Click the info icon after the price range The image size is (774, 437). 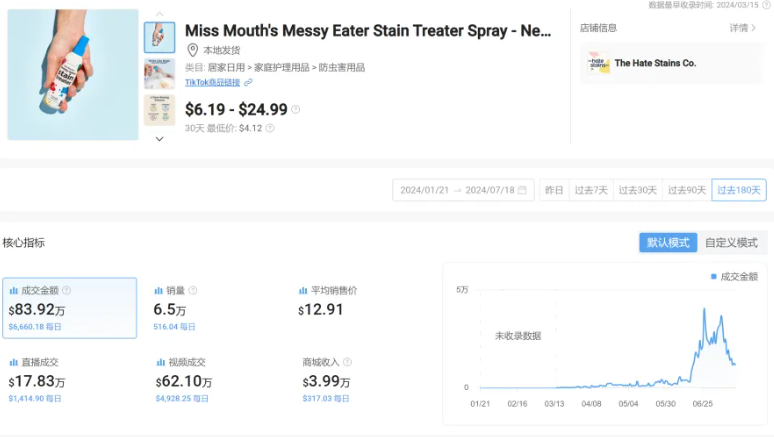295,110
